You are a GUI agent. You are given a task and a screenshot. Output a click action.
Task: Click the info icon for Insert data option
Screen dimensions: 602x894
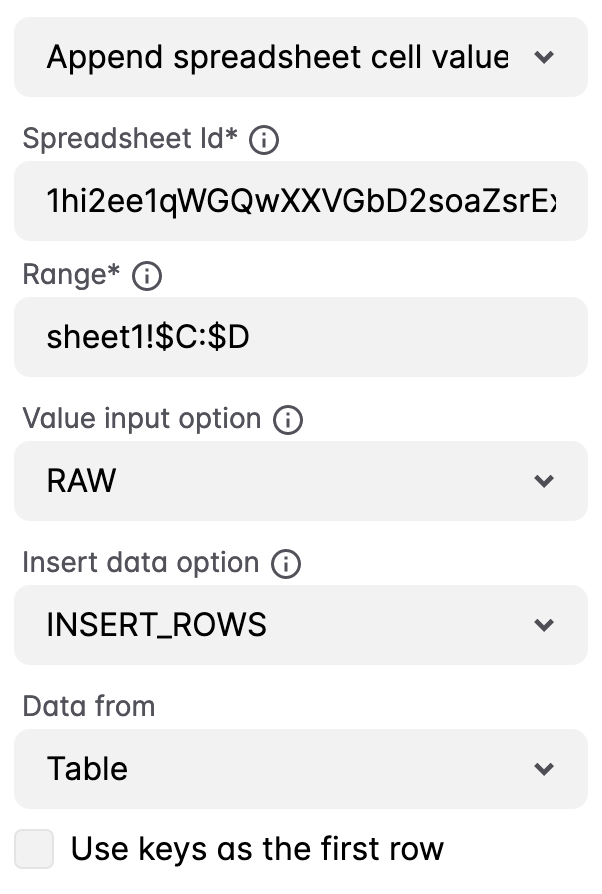[x=287, y=563]
